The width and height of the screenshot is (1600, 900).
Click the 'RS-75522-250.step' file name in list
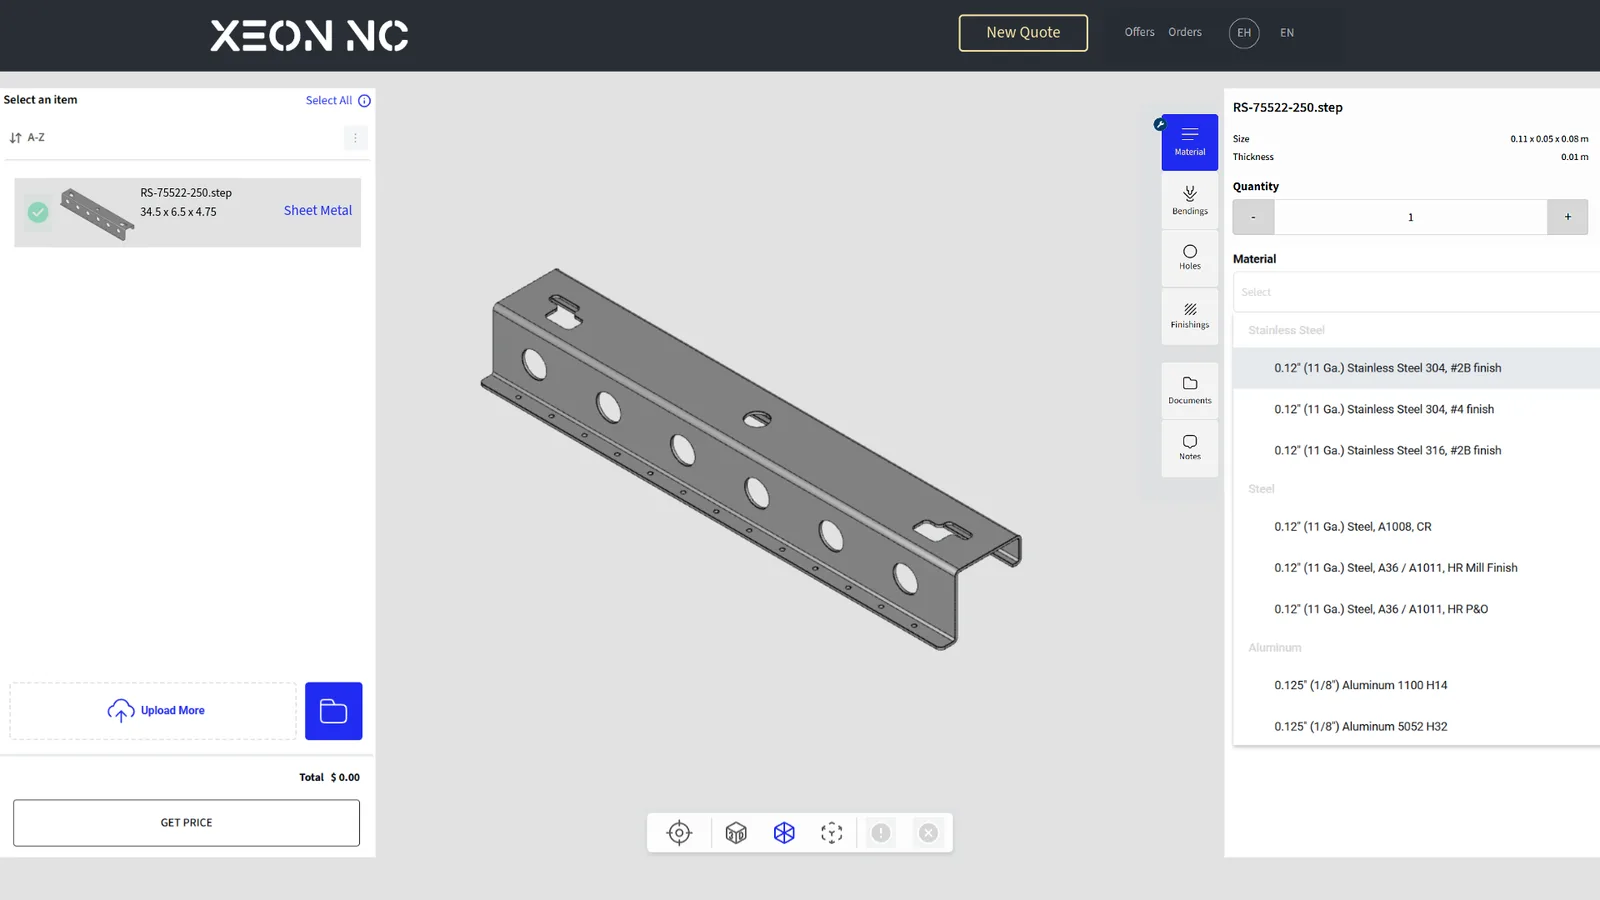pyautogui.click(x=186, y=193)
